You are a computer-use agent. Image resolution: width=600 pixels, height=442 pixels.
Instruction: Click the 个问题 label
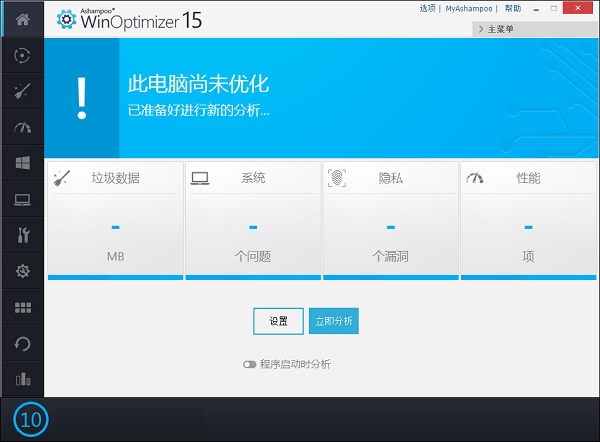tap(253, 256)
